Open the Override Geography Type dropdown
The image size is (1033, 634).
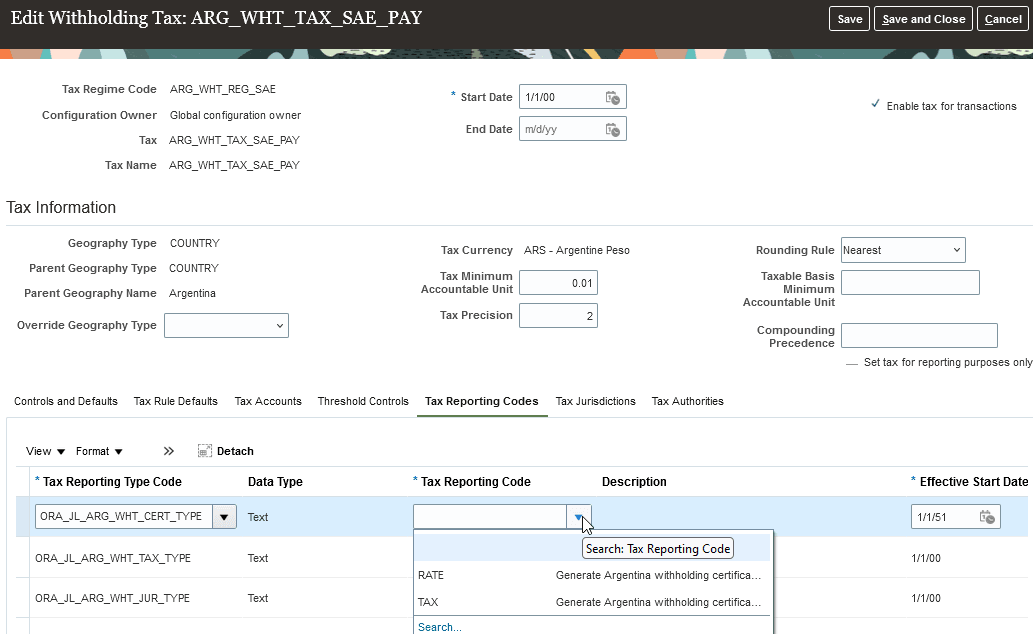click(278, 325)
